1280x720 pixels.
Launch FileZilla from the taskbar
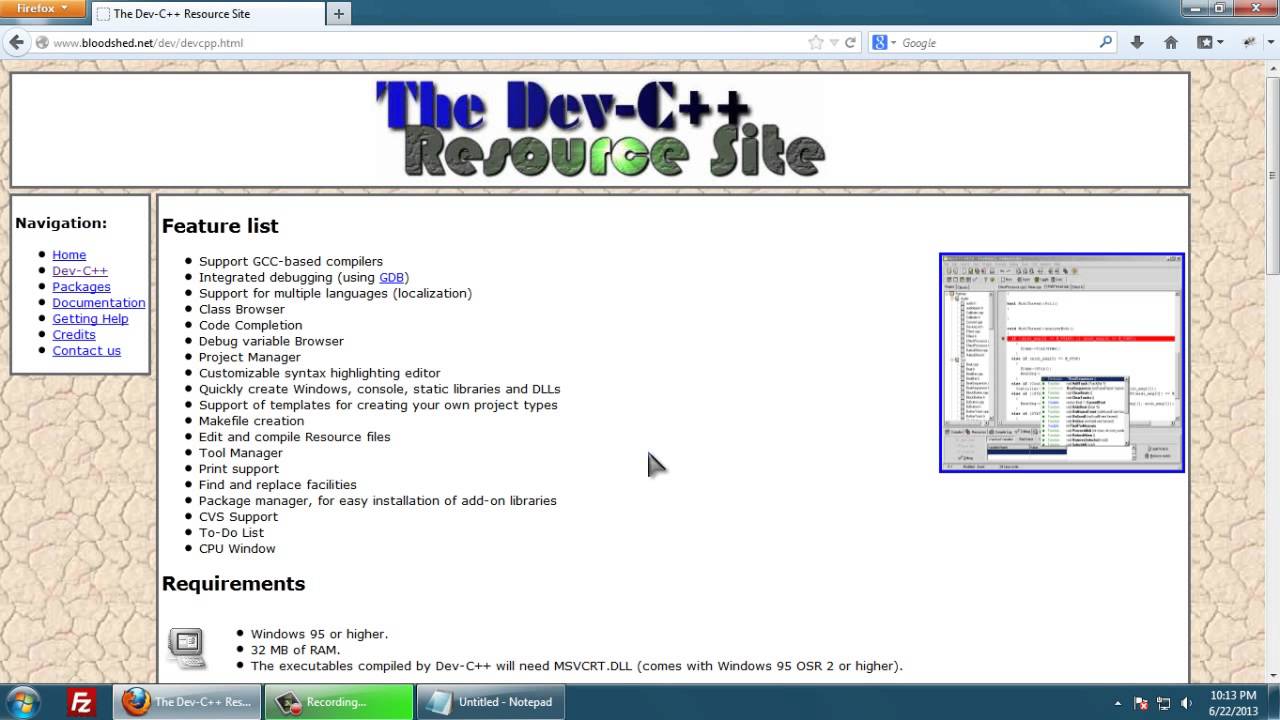81,702
